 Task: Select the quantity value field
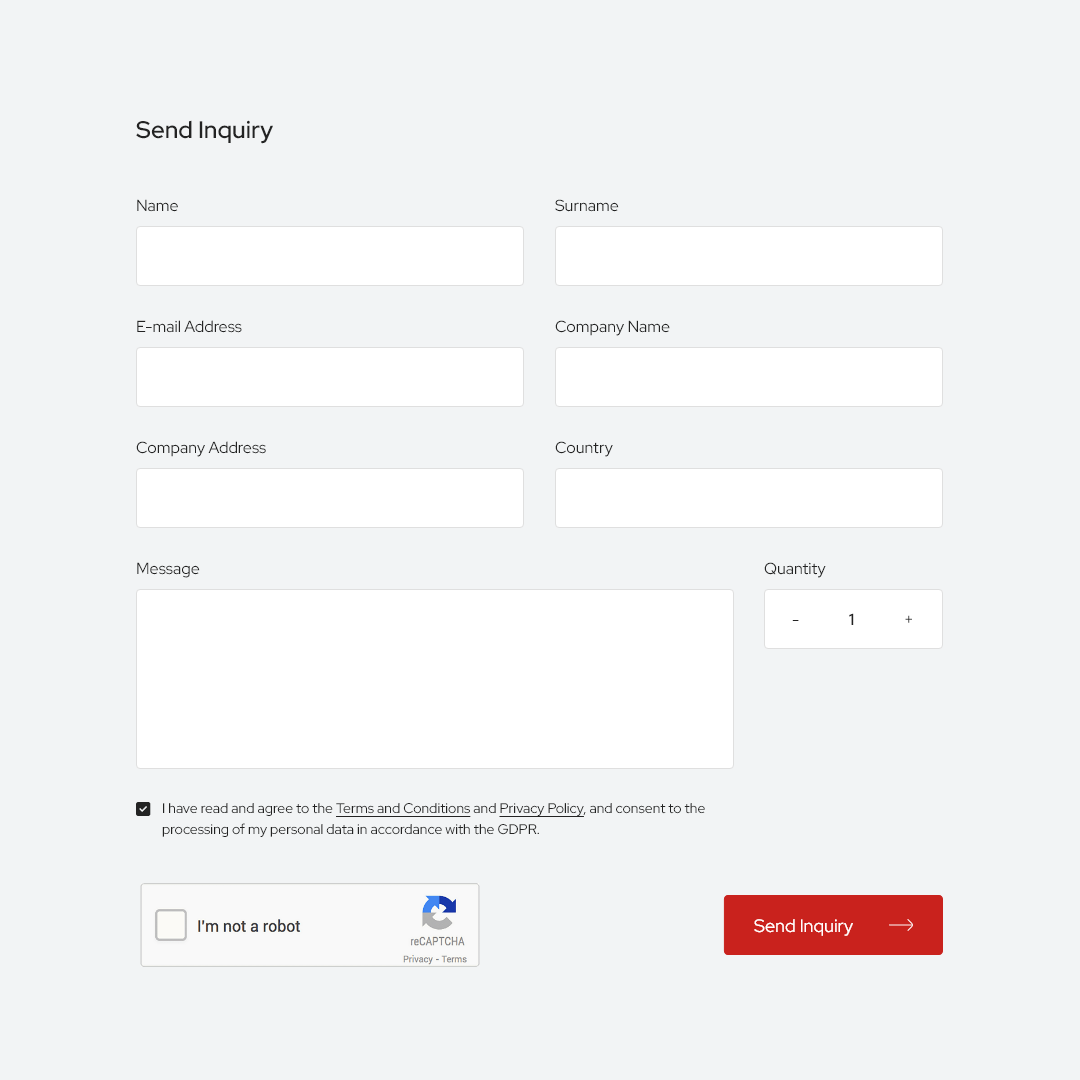851,620
